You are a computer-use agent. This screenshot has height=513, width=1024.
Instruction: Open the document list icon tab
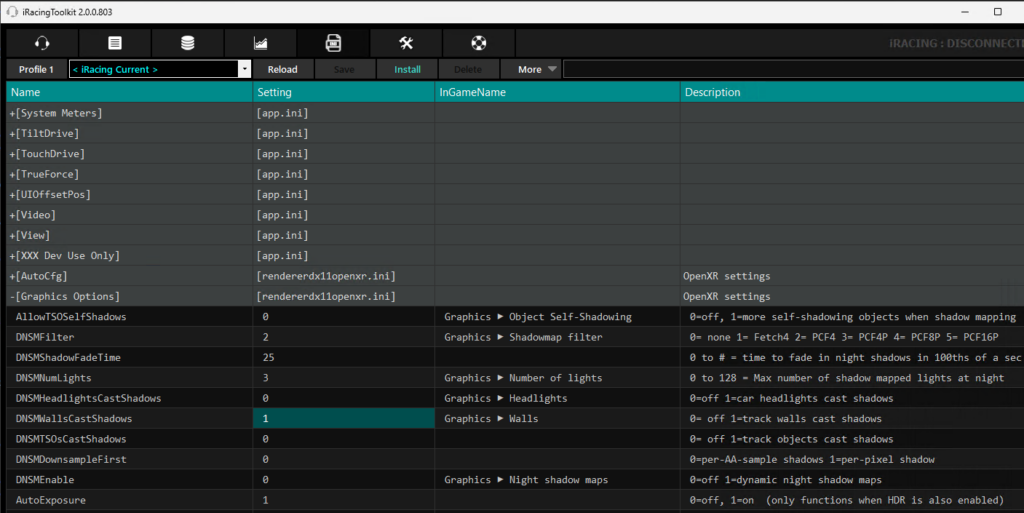tap(115, 43)
